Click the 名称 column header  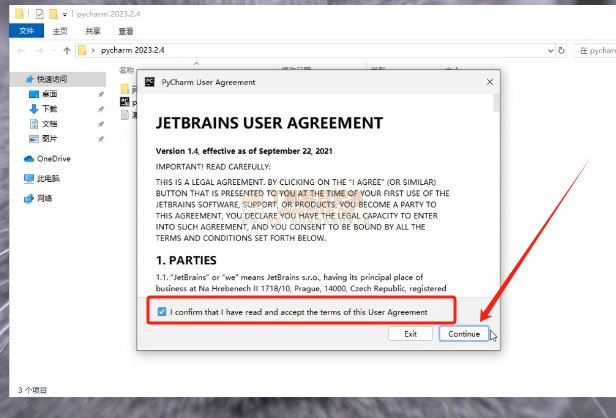pos(126,70)
